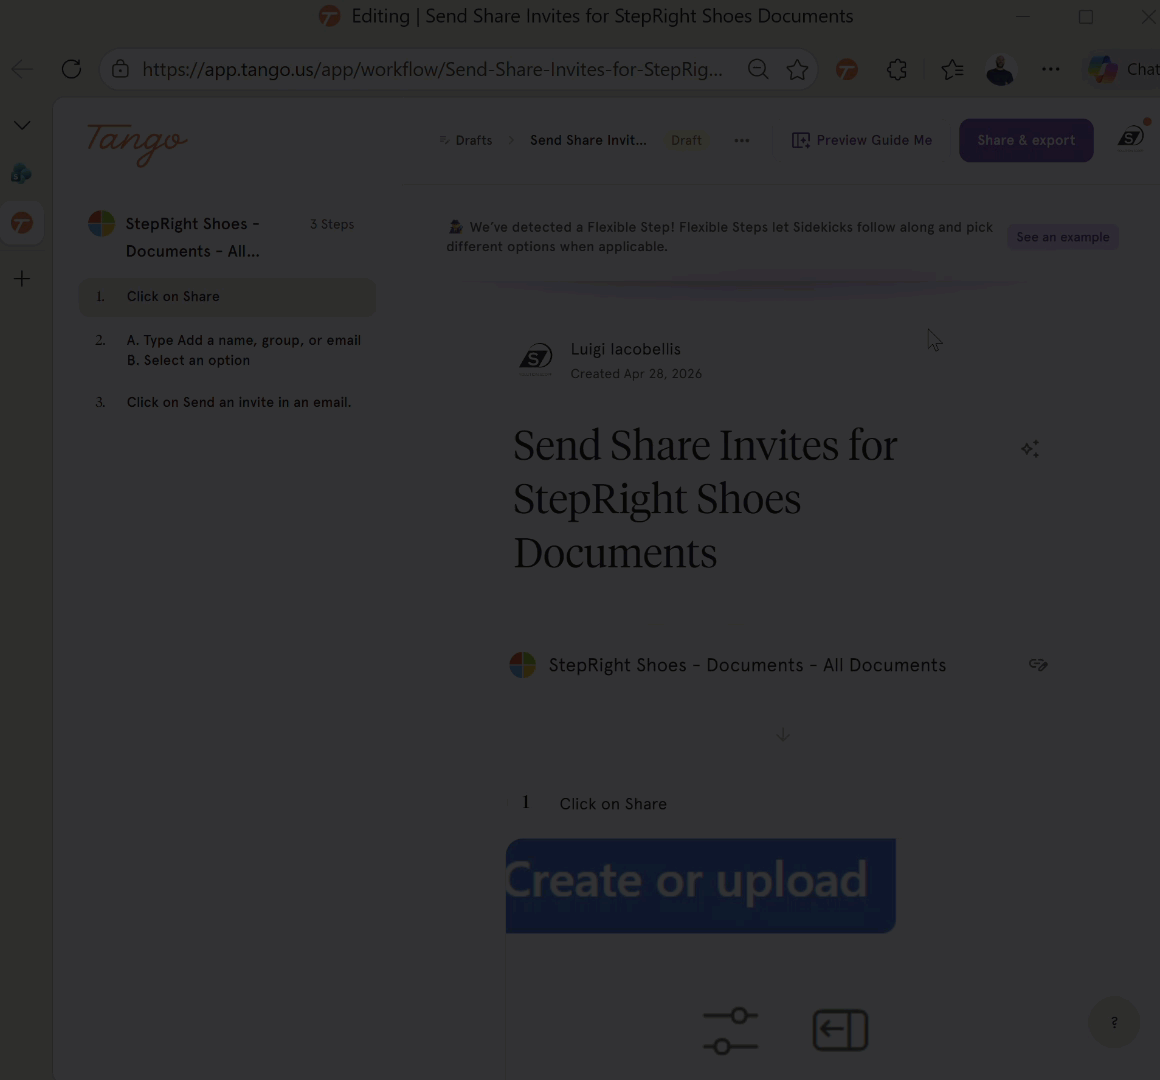Click the AI sparkle icon beside title
Image resolution: width=1160 pixels, height=1080 pixels.
[1031, 449]
